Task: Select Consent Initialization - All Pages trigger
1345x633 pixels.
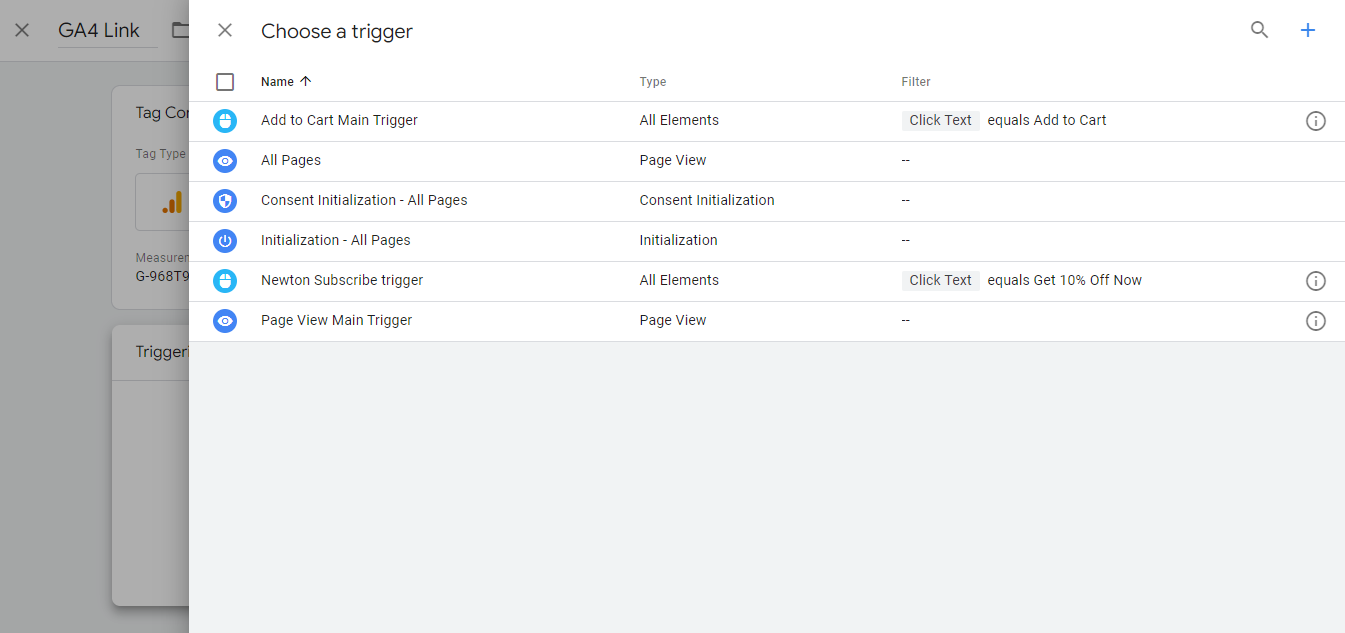Action: pos(364,200)
